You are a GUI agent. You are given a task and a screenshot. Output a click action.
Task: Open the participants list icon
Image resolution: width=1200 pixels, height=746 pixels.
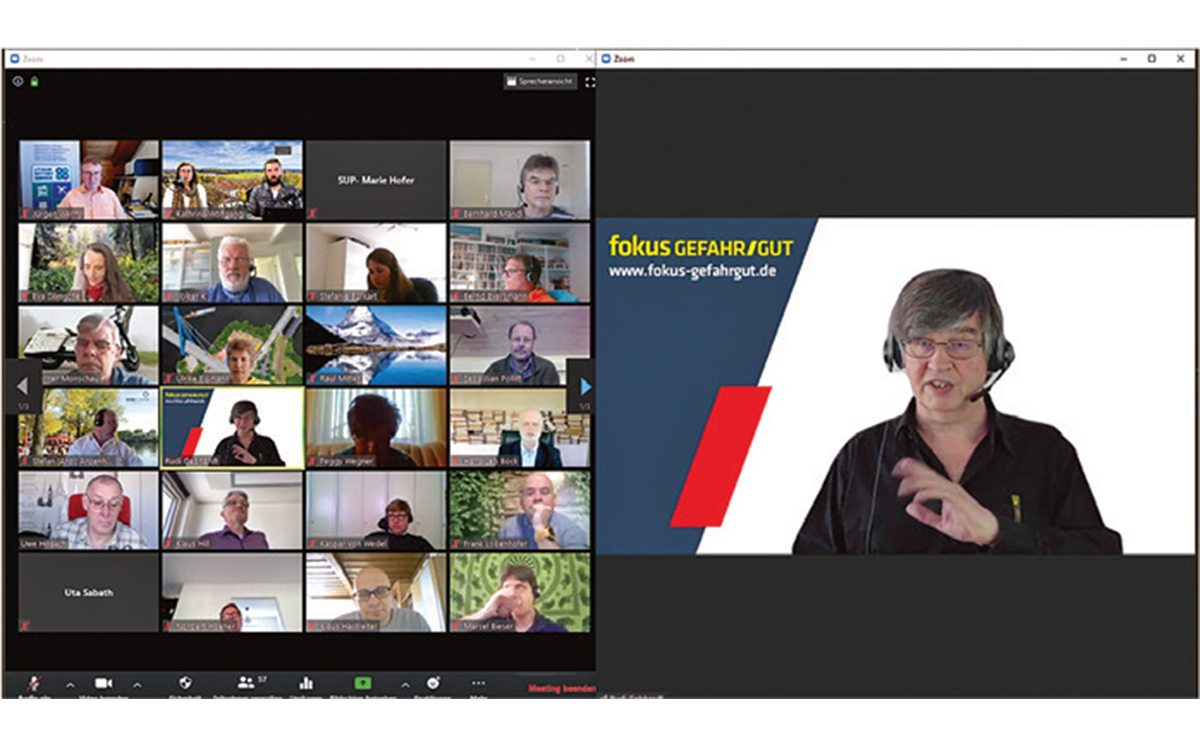click(x=245, y=683)
